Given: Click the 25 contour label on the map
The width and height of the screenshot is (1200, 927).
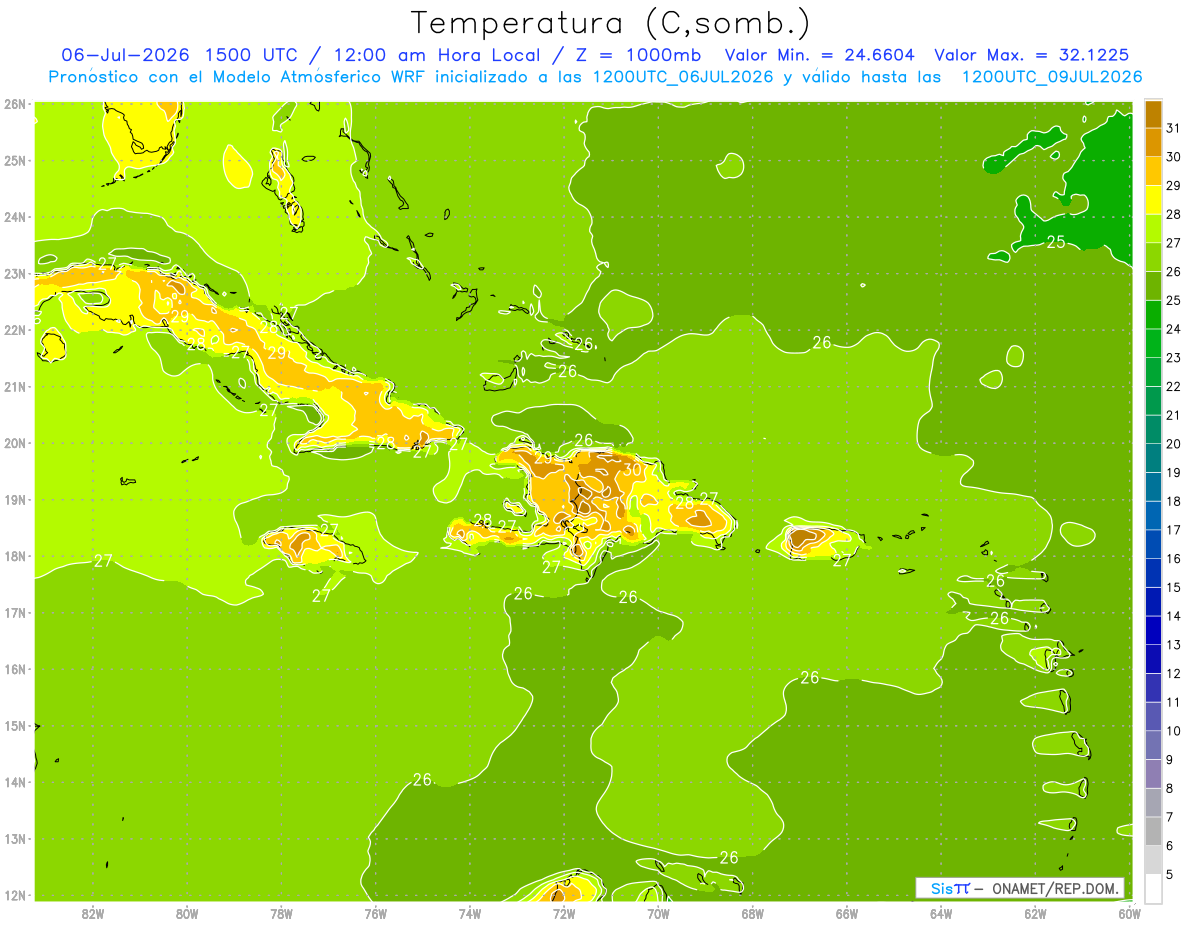Looking at the screenshot, I should point(1056,242).
